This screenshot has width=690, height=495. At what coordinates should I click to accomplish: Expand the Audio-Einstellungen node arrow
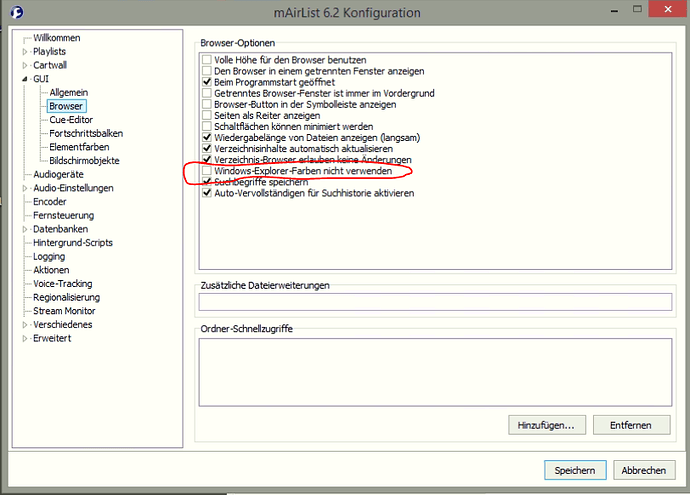pos(25,188)
